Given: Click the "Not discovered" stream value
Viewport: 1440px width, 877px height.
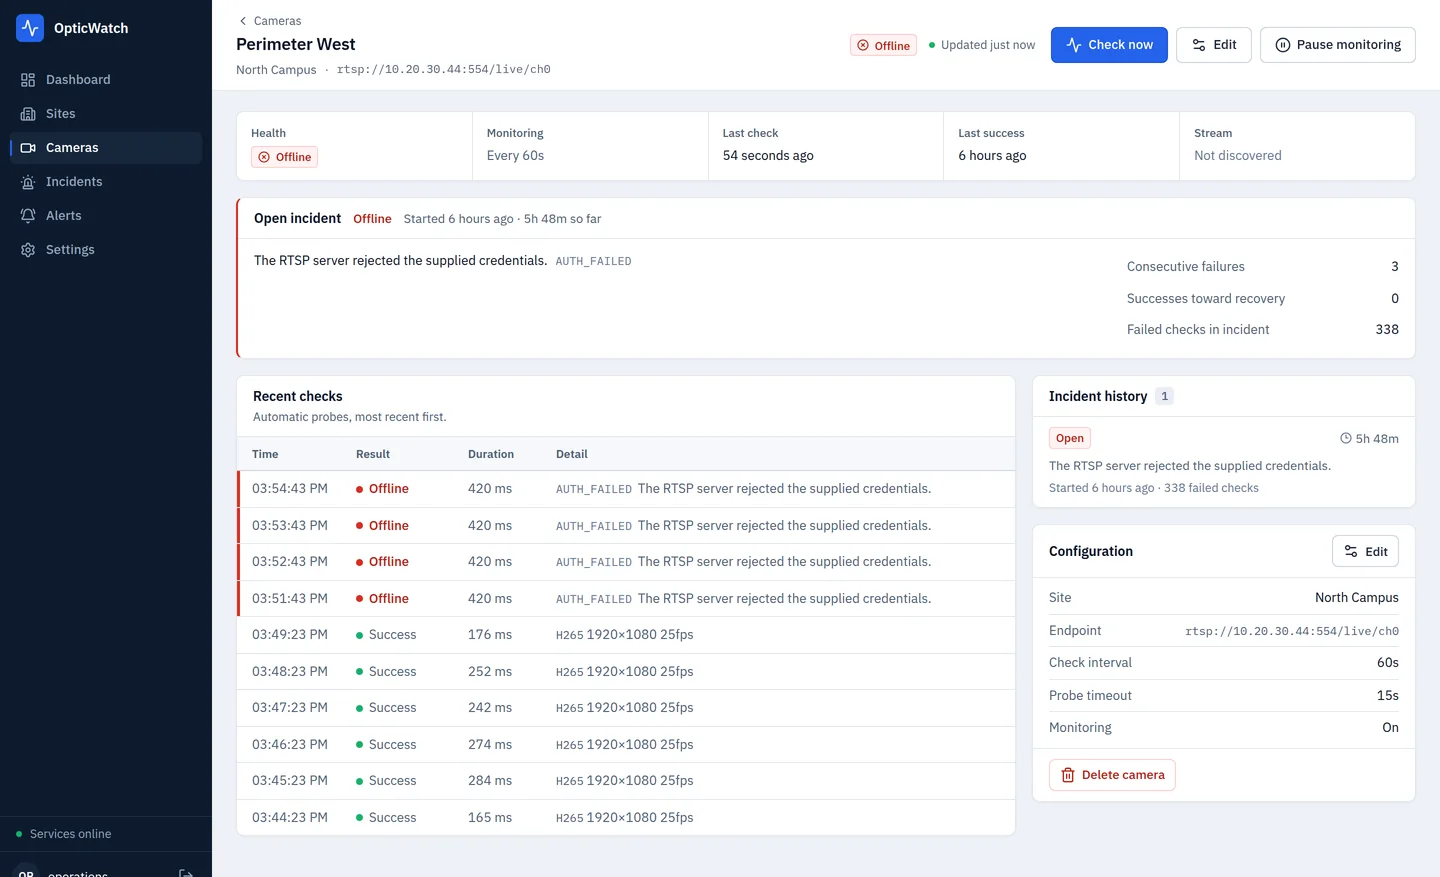Looking at the screenshot, I should click(x=1238, y=156).
